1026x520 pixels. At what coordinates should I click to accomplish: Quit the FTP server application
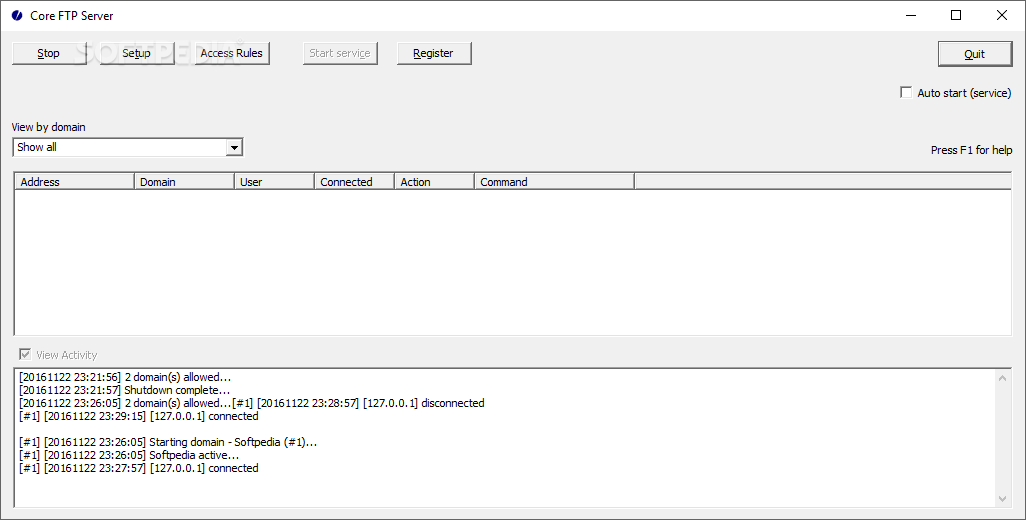[975, 54]
